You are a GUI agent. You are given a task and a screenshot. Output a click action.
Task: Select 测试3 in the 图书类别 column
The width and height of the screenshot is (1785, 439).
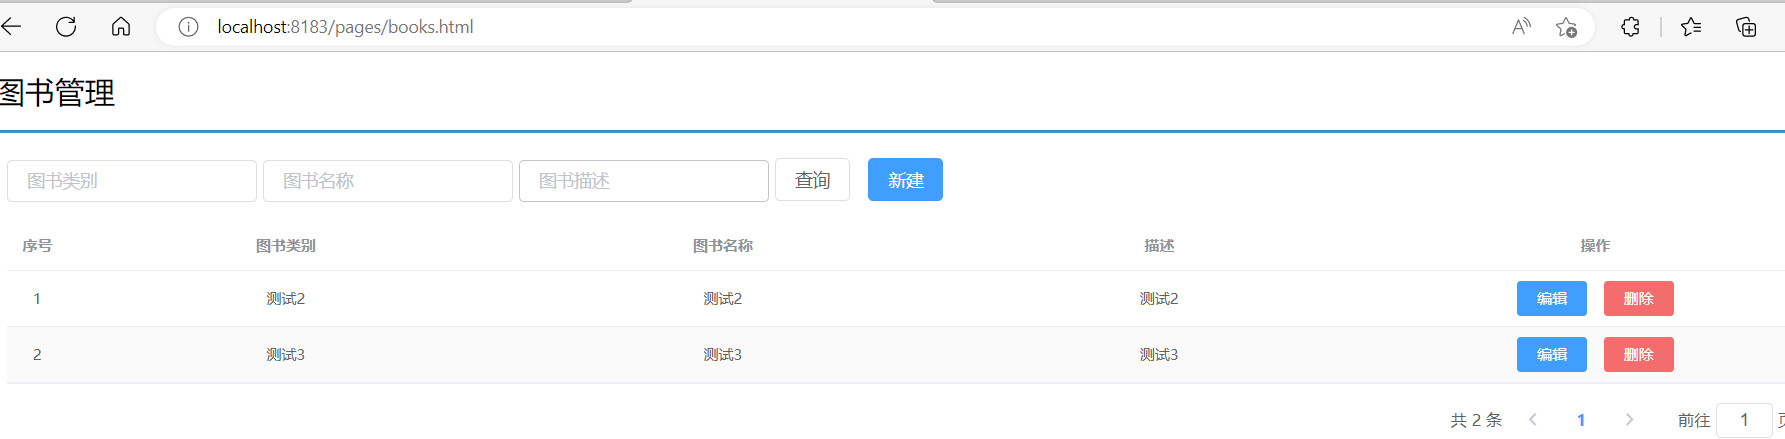[x=286, y=355]
